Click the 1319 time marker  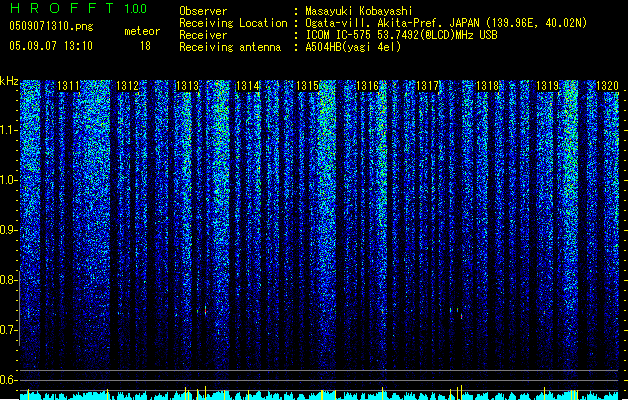pyautogui.click(x=548, y=86)
